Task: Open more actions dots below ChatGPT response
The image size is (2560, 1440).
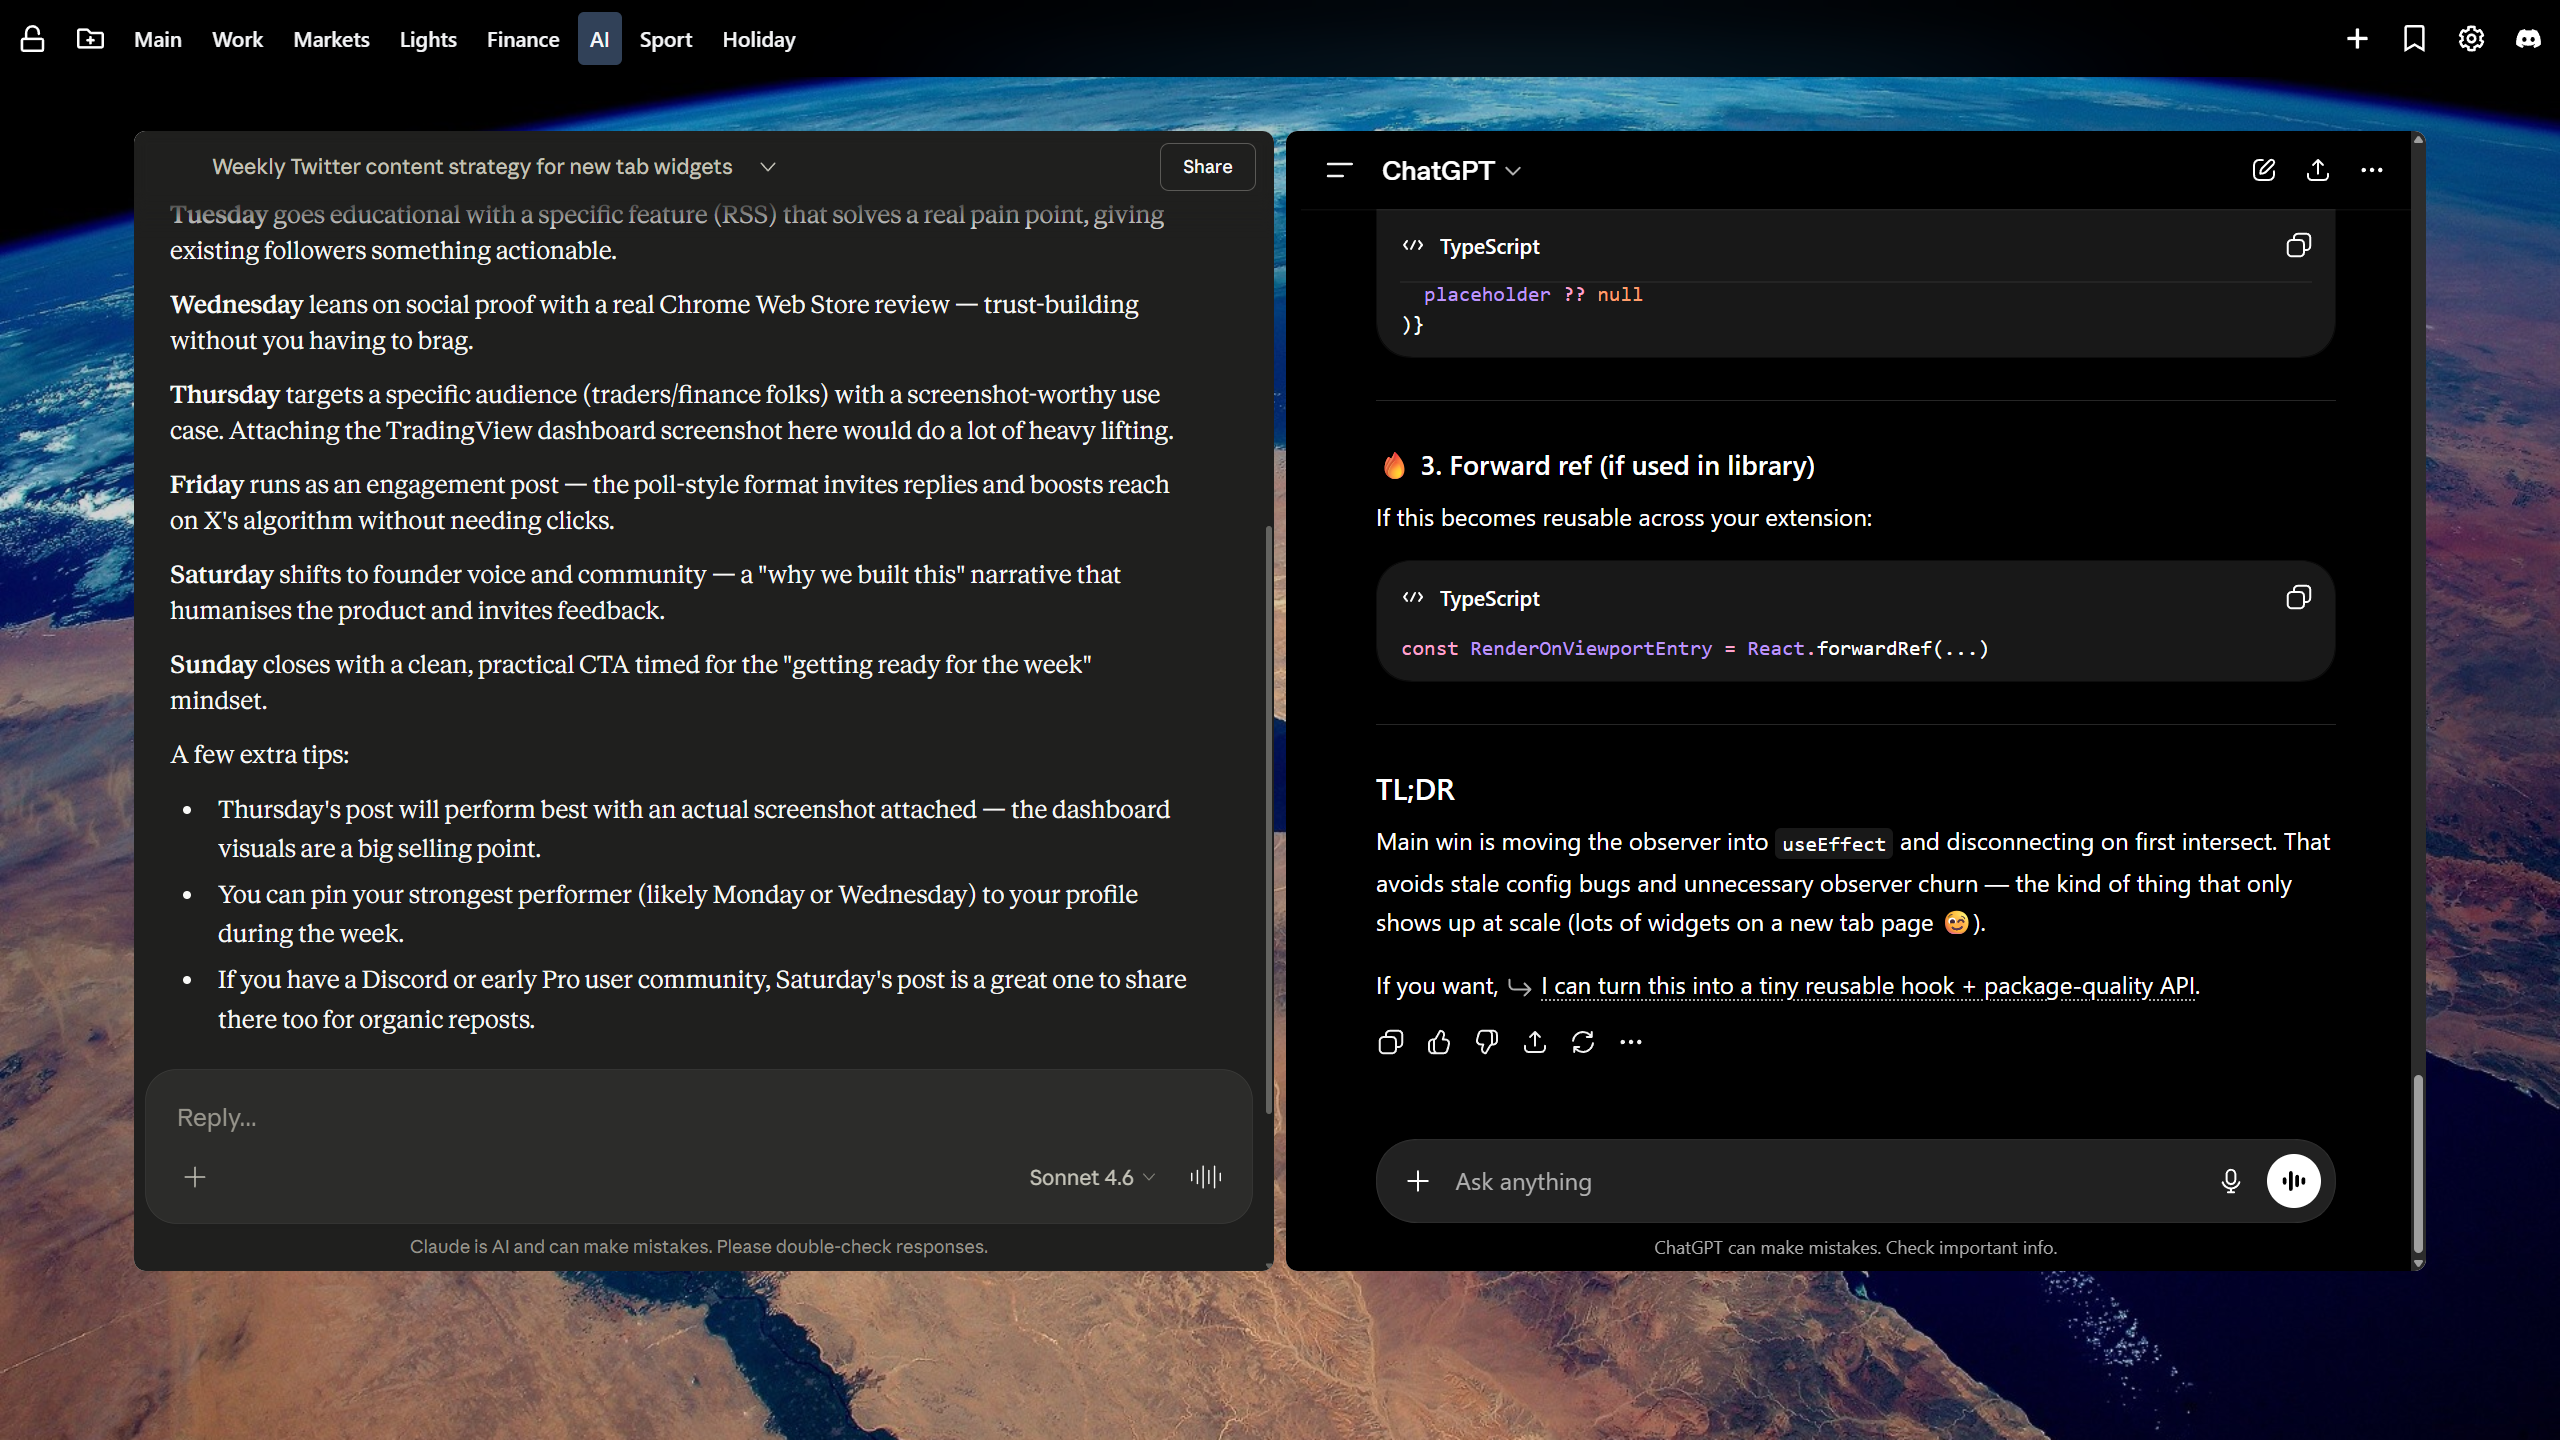Action: coord(1631,1042)
